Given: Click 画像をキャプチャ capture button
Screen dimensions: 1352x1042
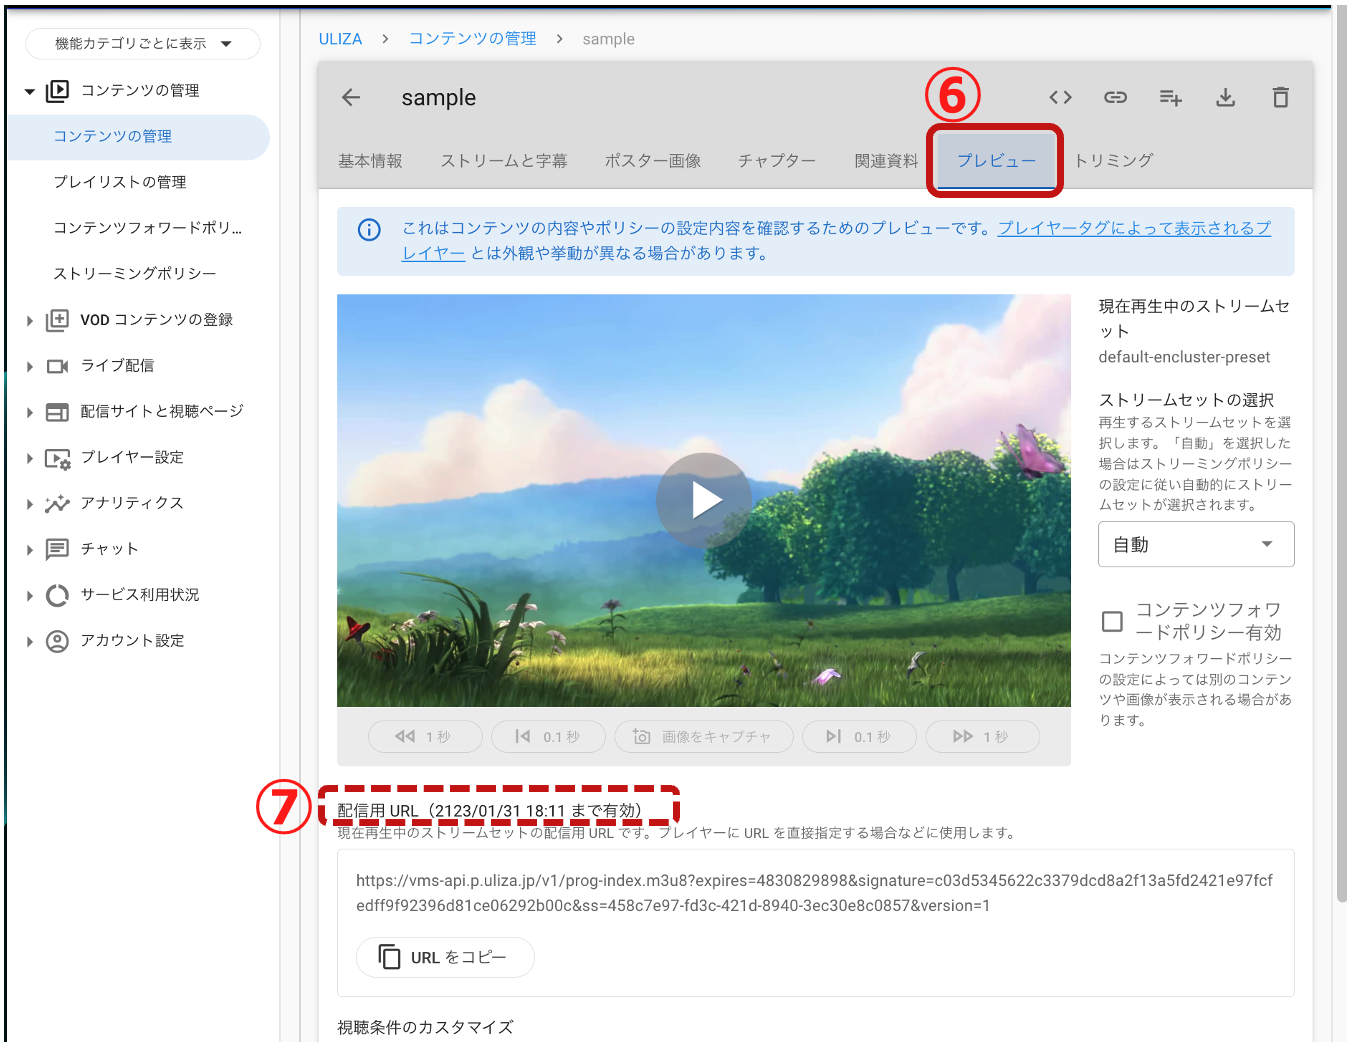Looking at the screenshot, I should (x=704, y=737).
